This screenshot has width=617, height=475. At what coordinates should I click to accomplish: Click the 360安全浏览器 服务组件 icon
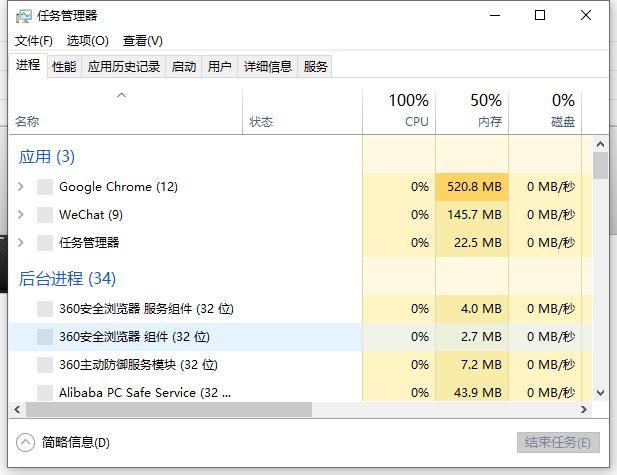click(44, 309)
